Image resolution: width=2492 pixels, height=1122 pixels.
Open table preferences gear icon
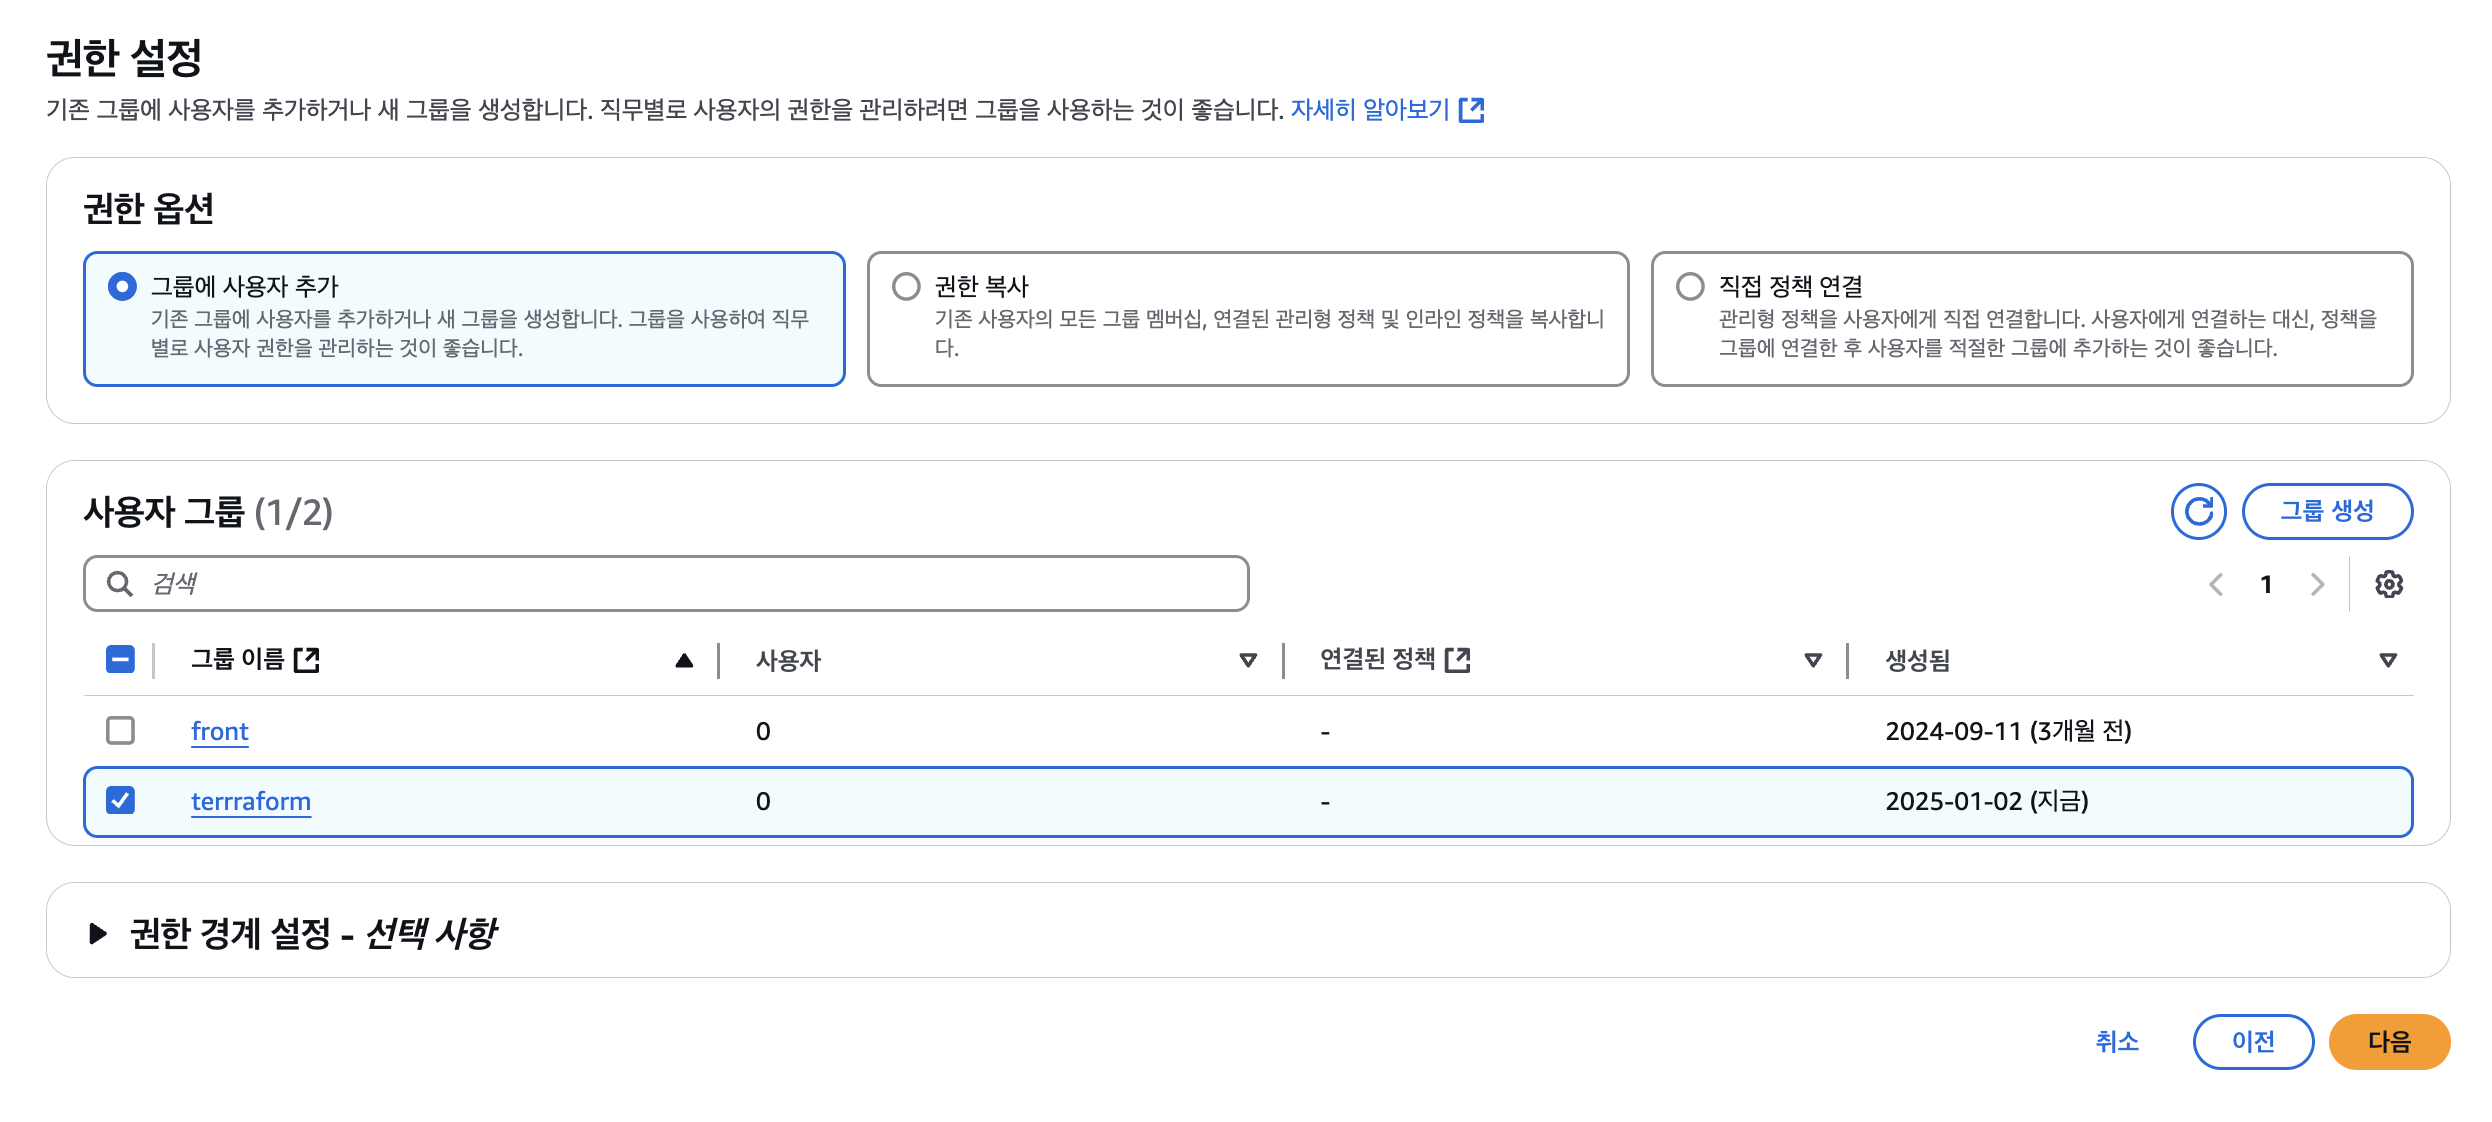coord(2389,584)
